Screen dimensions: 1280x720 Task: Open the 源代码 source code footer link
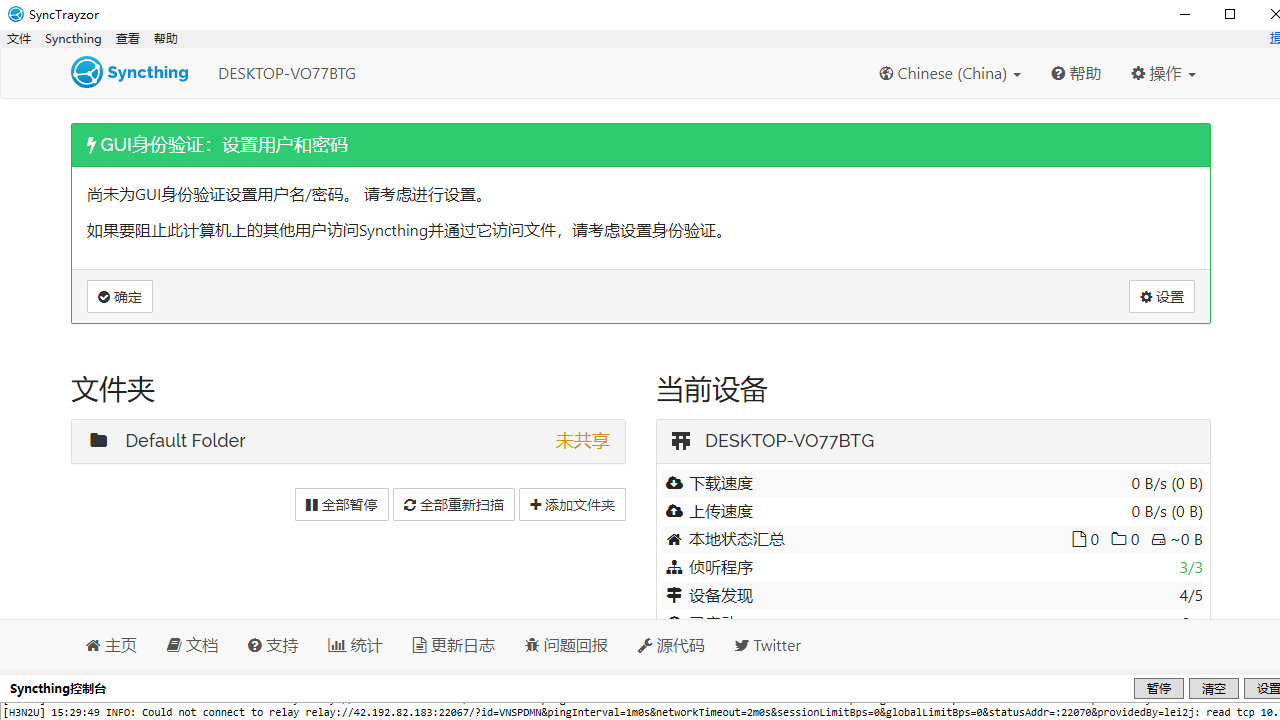point(671,646)
